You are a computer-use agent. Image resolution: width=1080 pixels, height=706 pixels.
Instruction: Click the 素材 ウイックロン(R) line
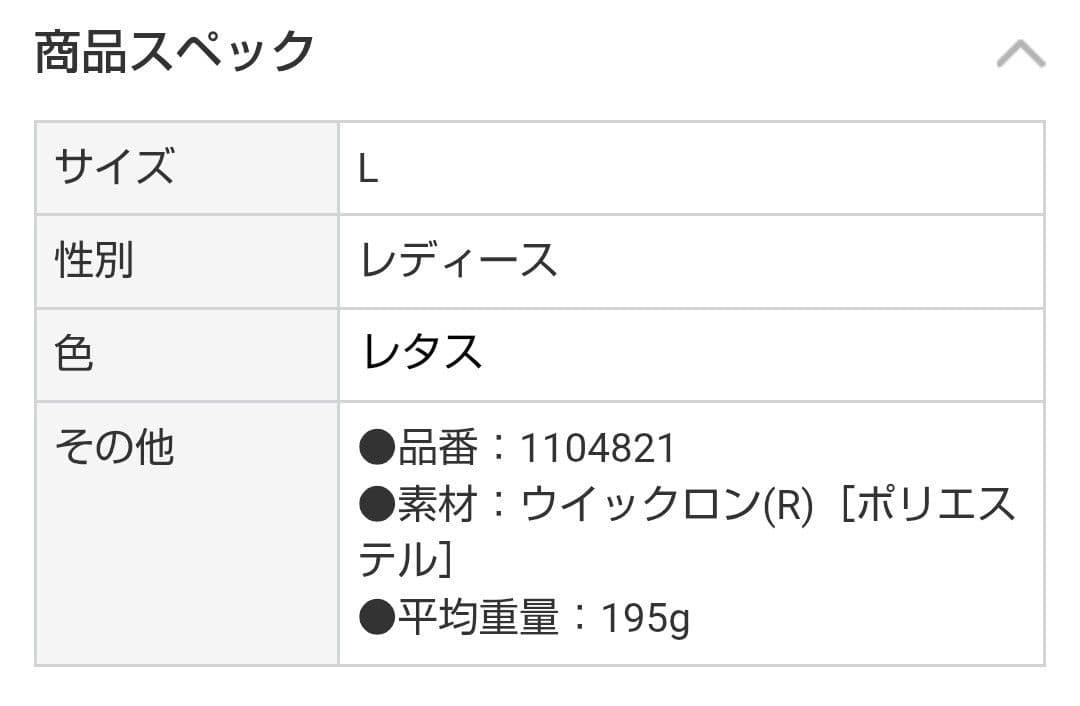pyautogui.click(x=687, y=504)
